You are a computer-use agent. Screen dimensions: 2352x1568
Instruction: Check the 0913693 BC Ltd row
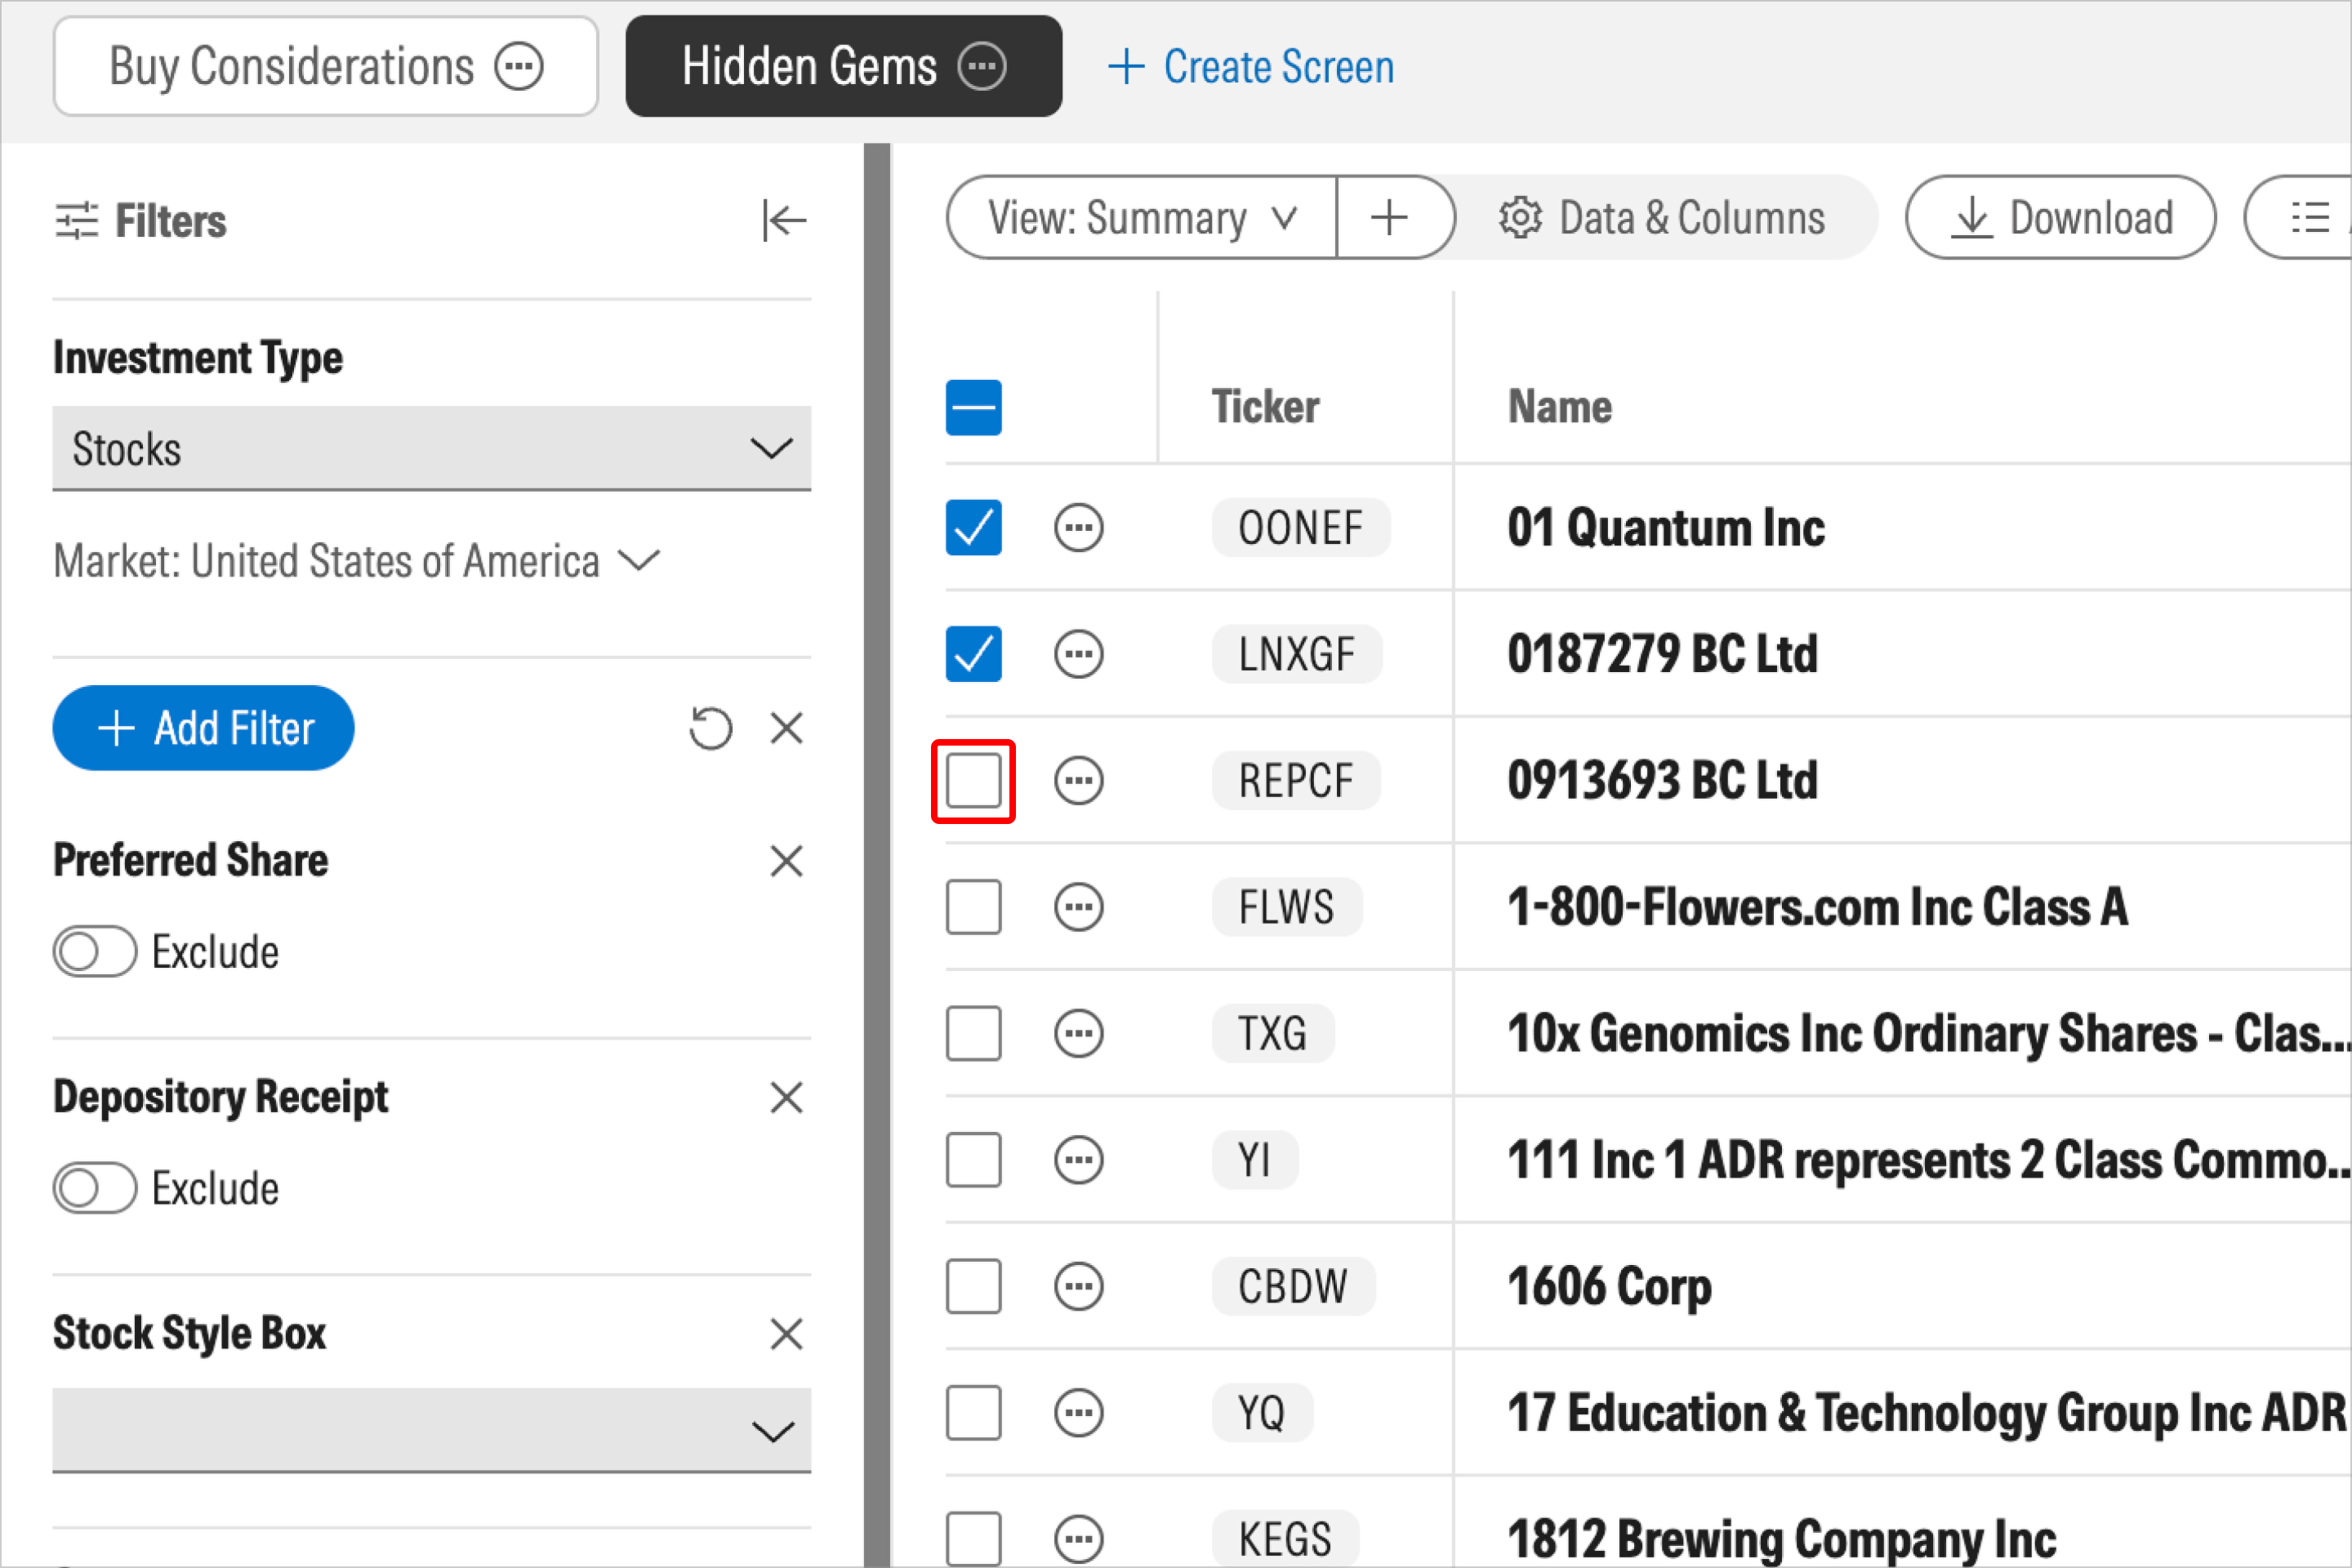pyautogui.click(x=974, y=781)
